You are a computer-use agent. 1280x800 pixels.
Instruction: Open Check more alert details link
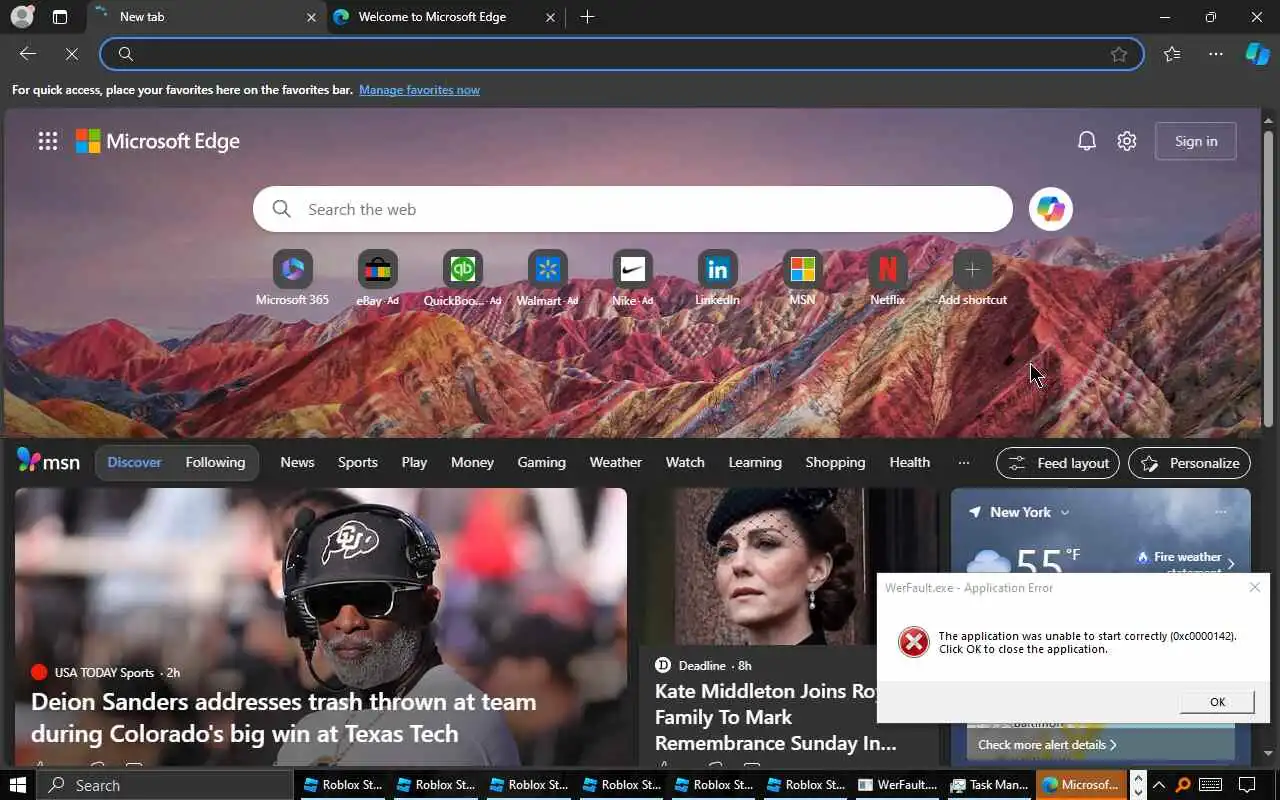click(1047, 744)
